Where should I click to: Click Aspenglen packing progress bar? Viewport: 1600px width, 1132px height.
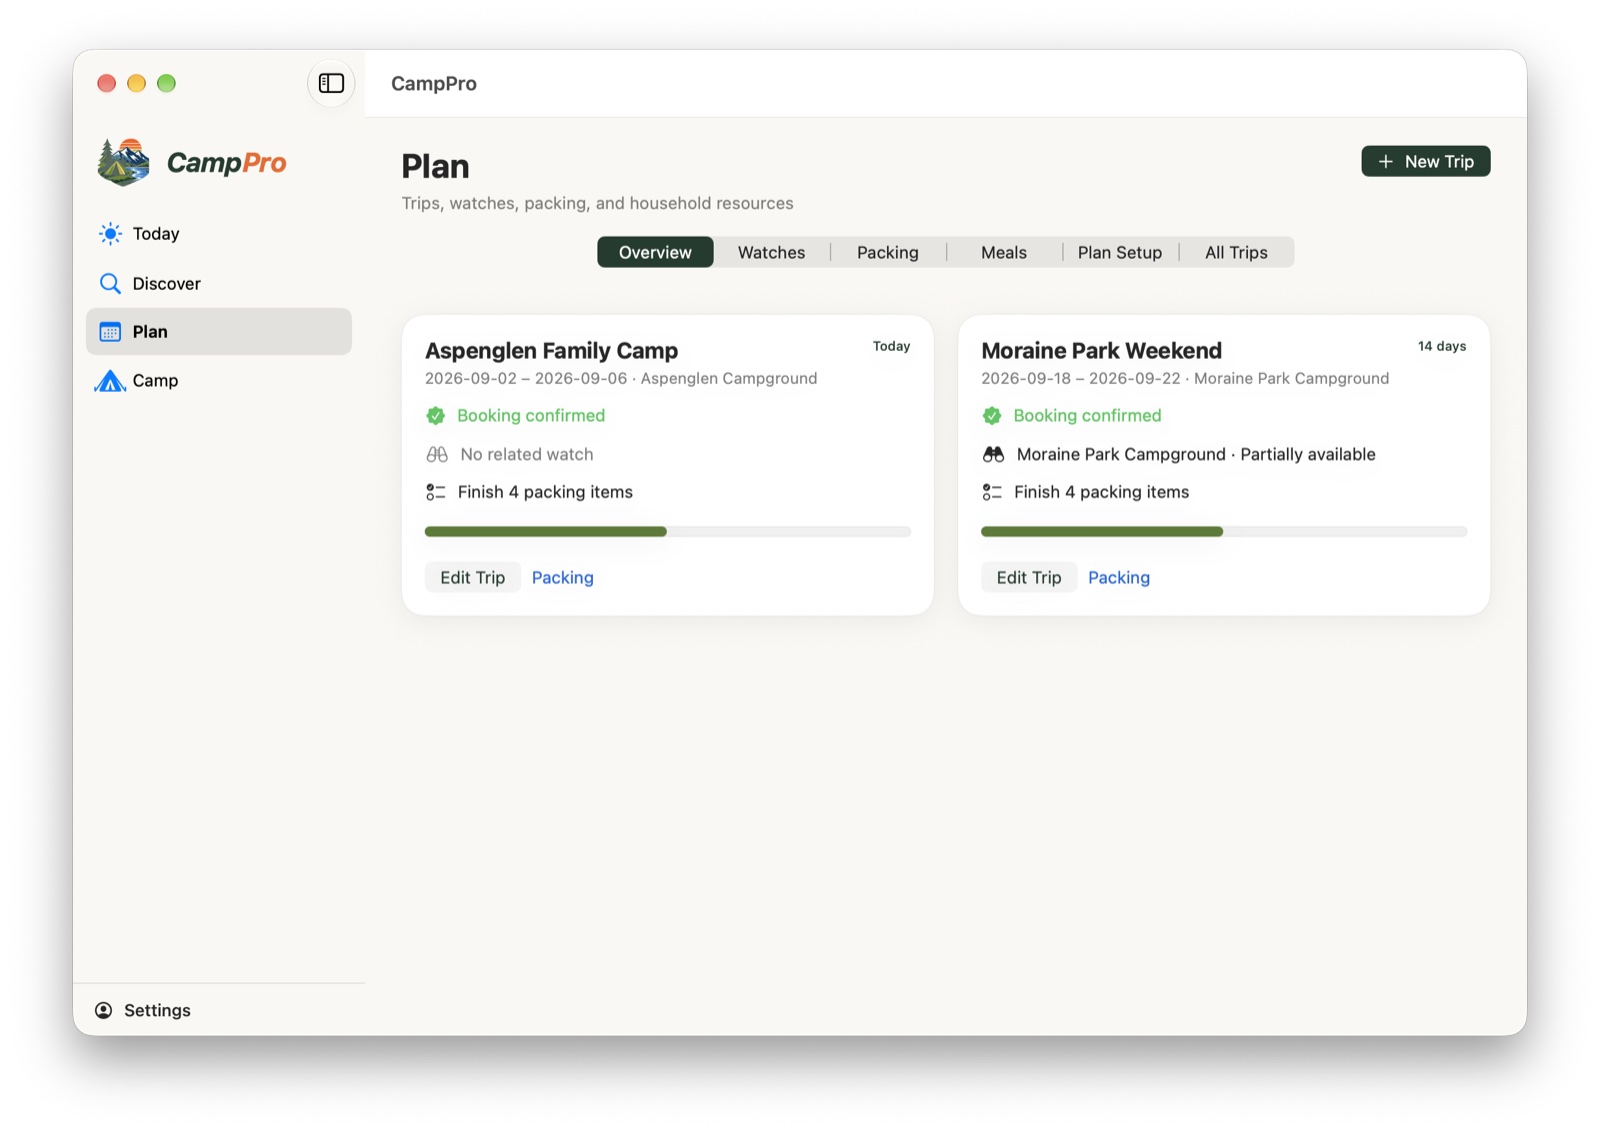click(x=667, y=532)
